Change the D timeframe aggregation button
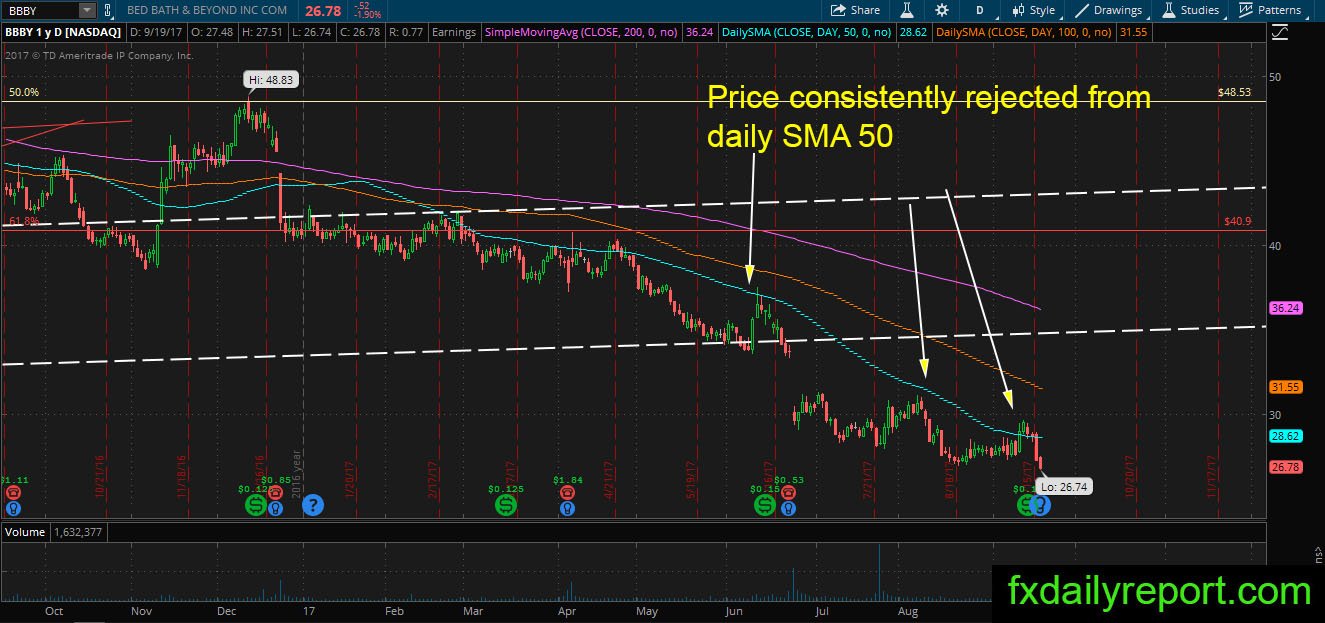The height and width of the screenshot is (623, 1325). coord(980,10)
